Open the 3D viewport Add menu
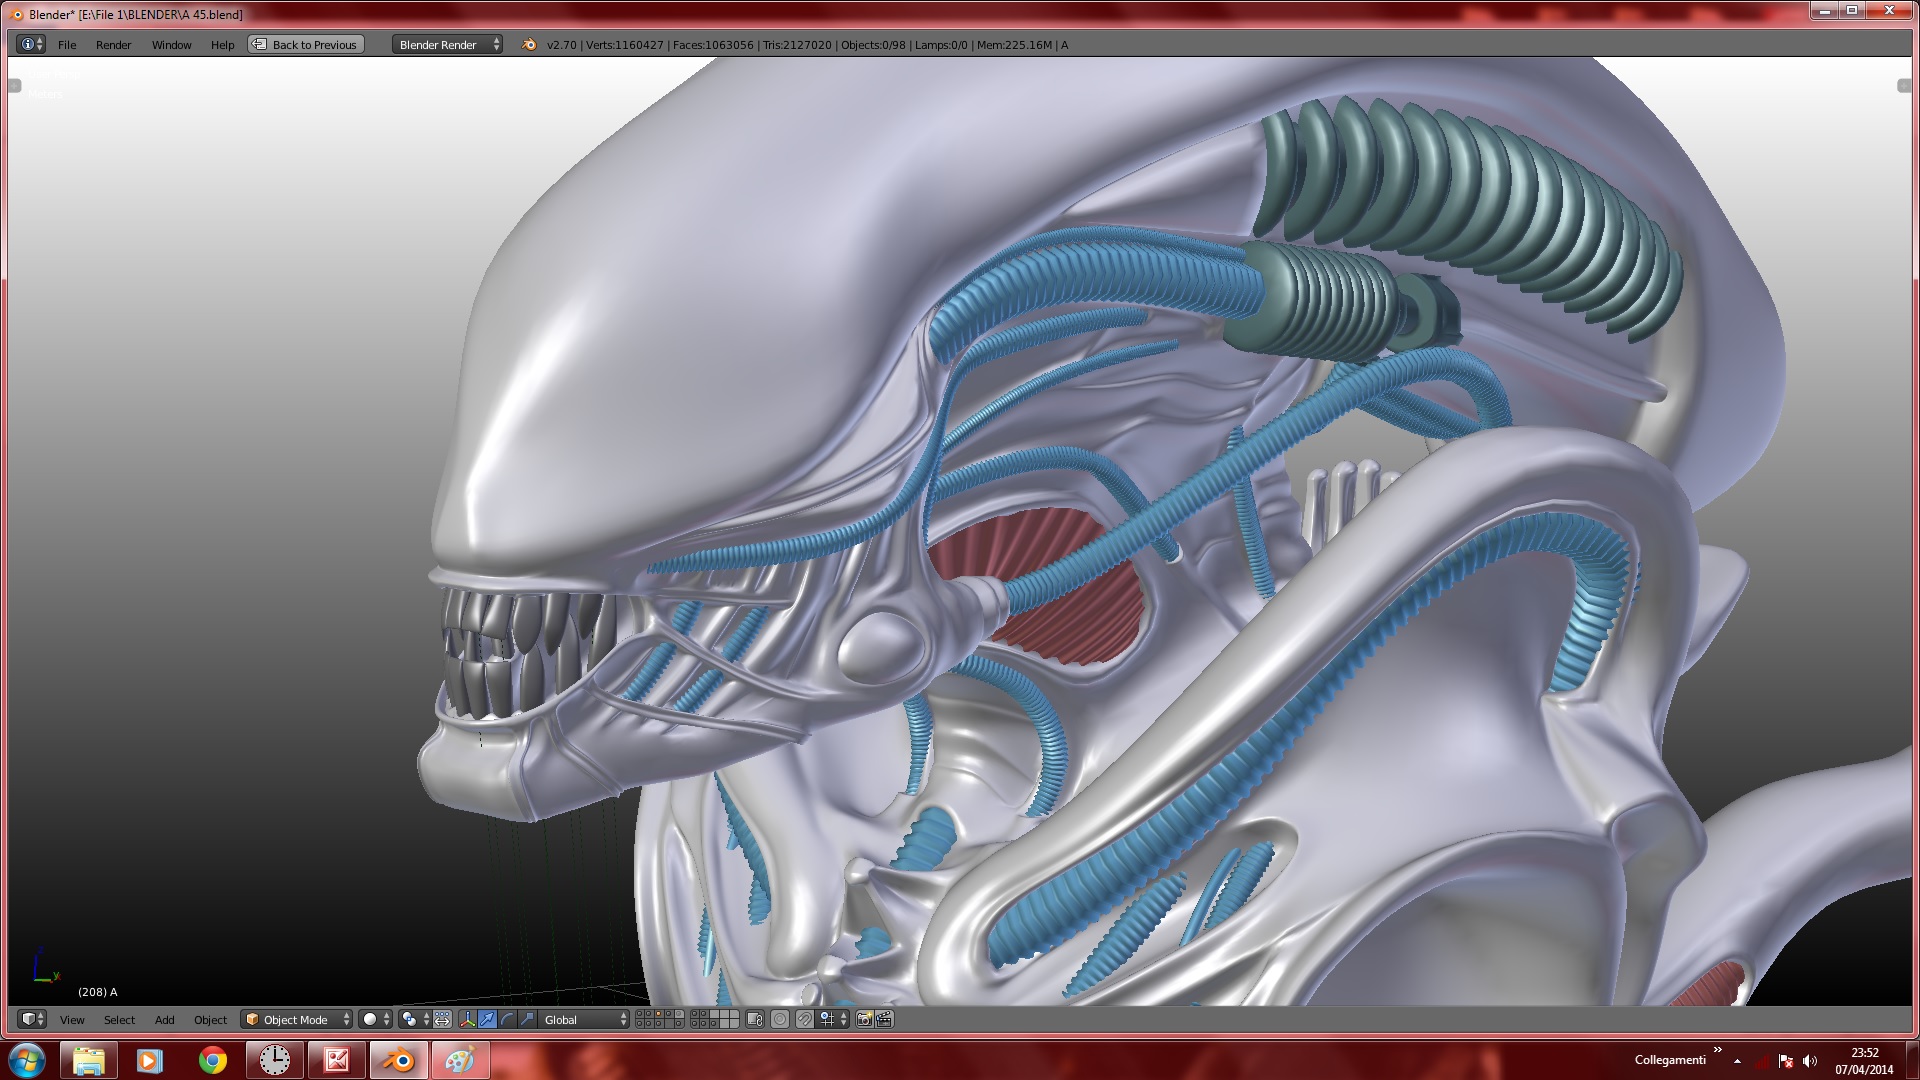The image size is (1920, 1080). (164, 1020)
